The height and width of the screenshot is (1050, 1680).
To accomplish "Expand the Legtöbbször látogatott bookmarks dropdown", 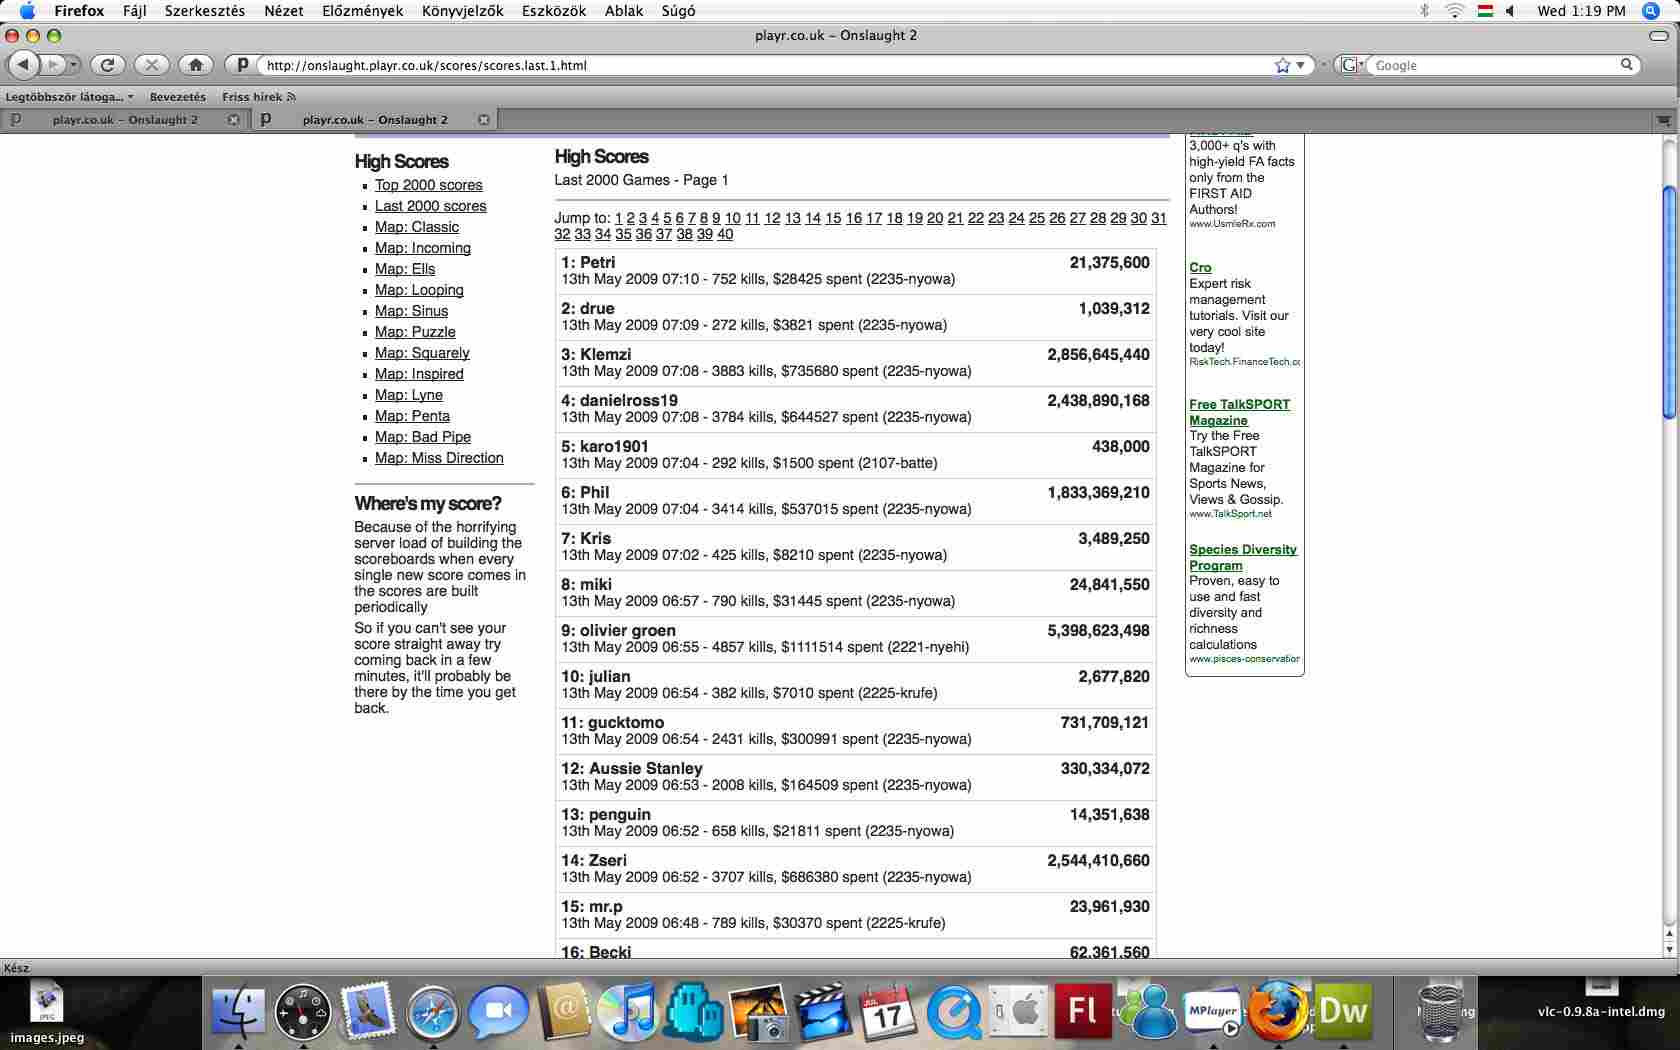I will click(x=70, y=97).
